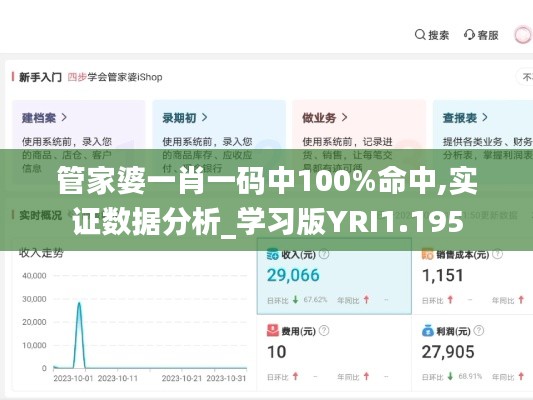Select the 27,905 profit value

pyautogui.click(x=448, y=352)
